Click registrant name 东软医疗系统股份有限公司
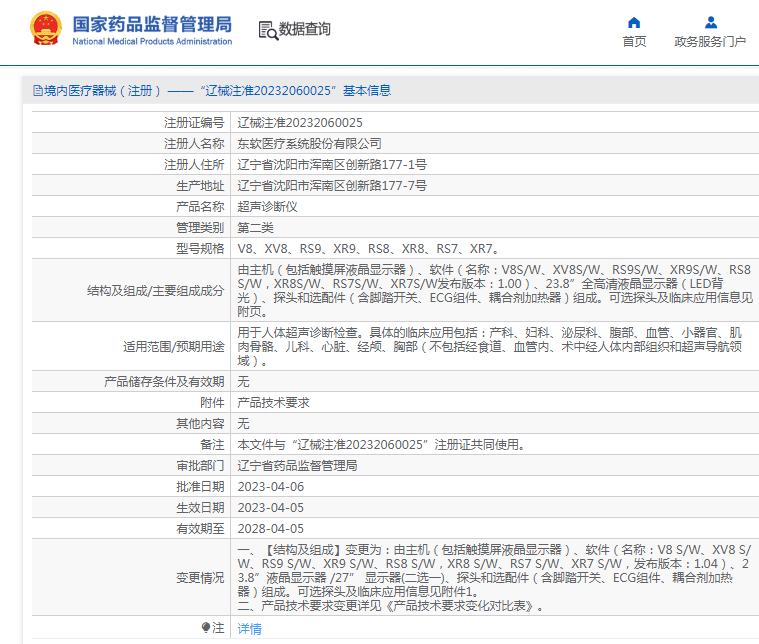Viewport: 759px width, 644px height. click(309, 144)
